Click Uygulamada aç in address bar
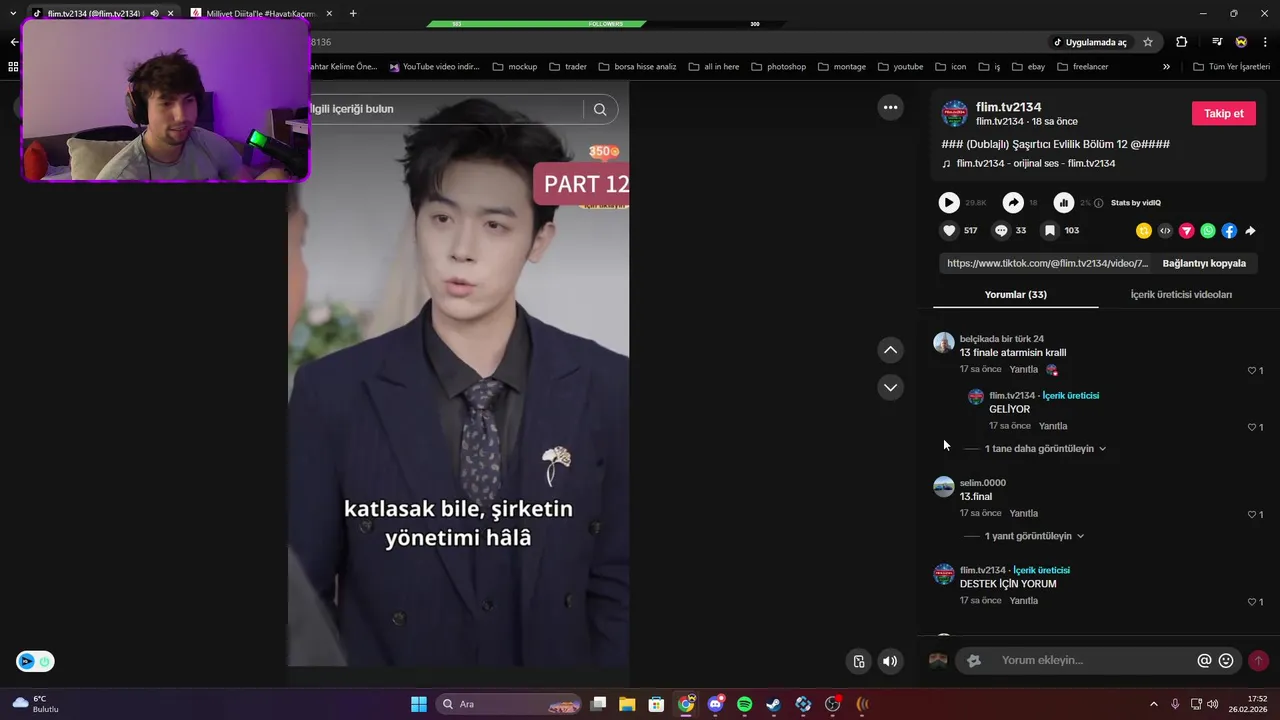1280x720 pixels. [x=1089, y=42]
